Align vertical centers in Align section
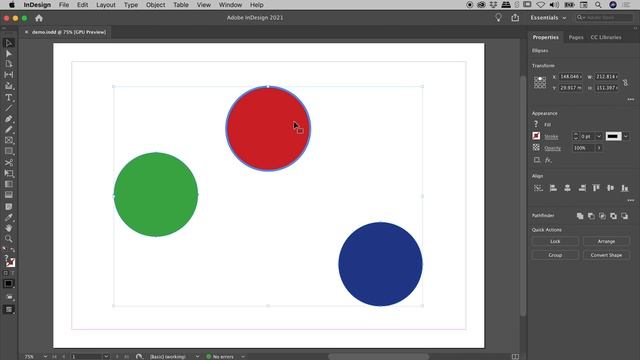The image size is (640, 360). pos(610,188)
